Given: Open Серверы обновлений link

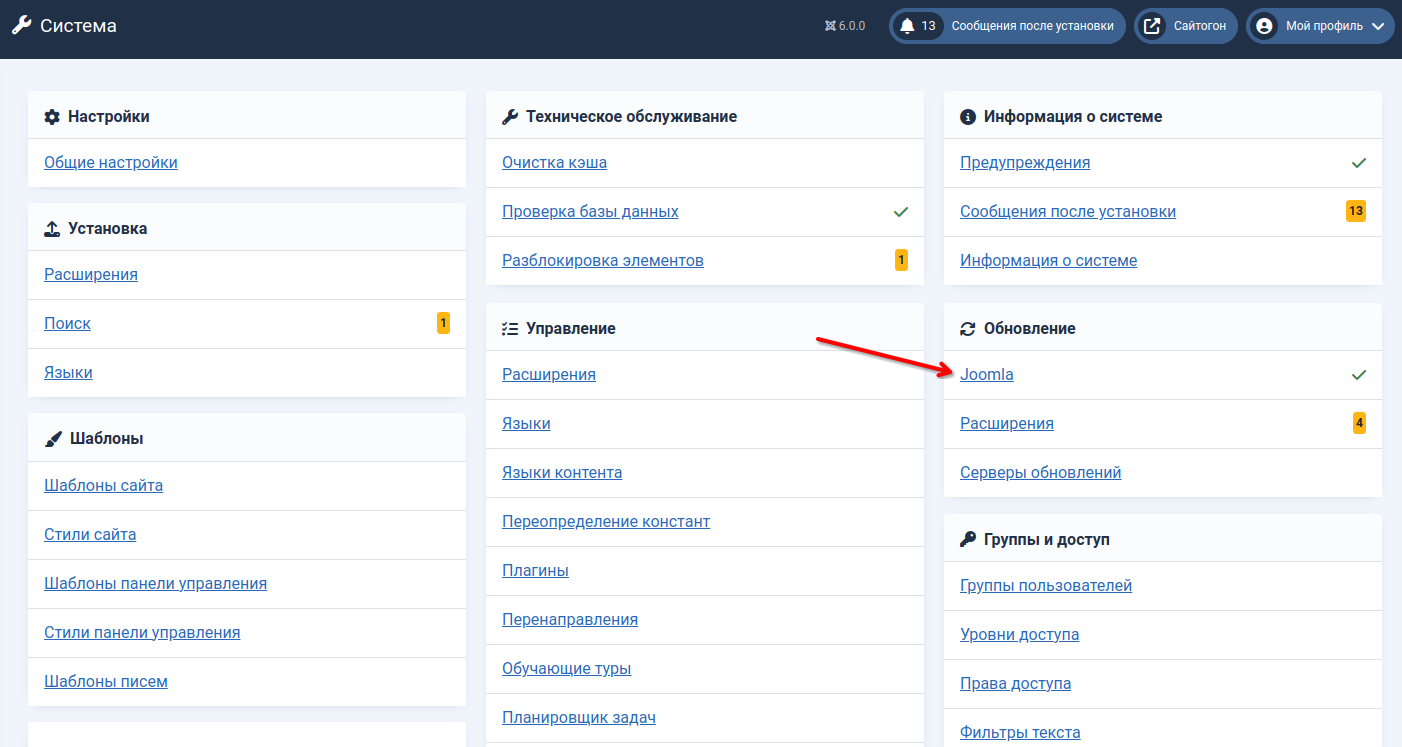Looking at the screenshot, I should 1040,473.
